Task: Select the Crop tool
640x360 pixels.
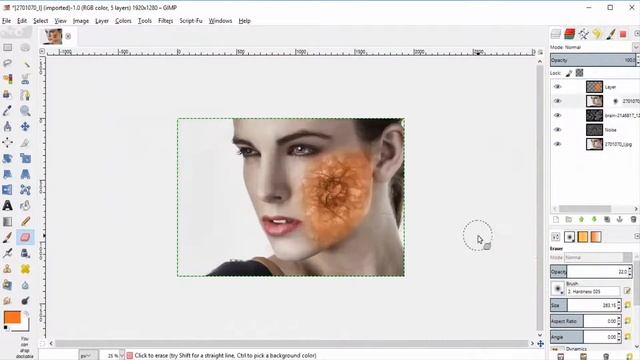Action: (25, 142)
